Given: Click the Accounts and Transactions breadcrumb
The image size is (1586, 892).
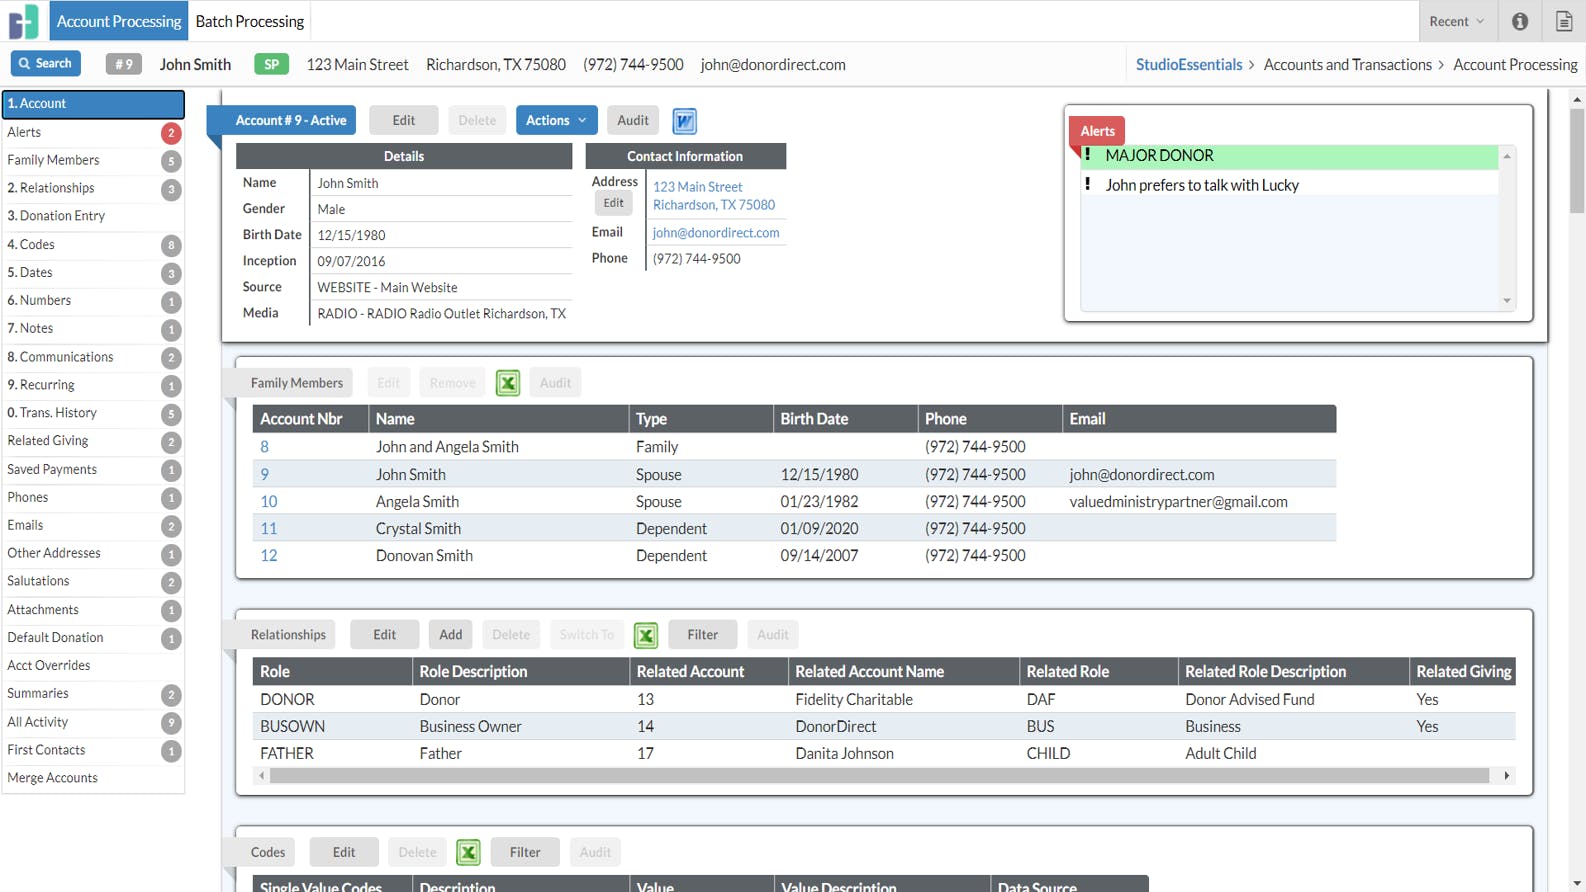Looking at the screenshot, I should (x=1348, y=64).
